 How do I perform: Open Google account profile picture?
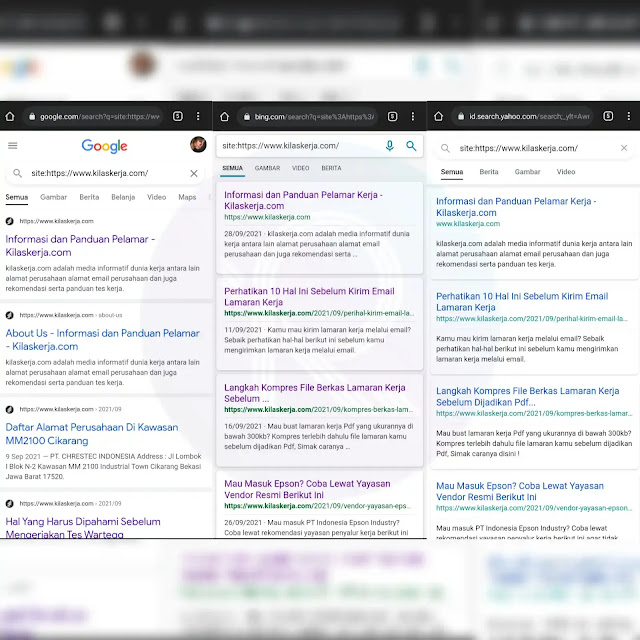point(198,144)
